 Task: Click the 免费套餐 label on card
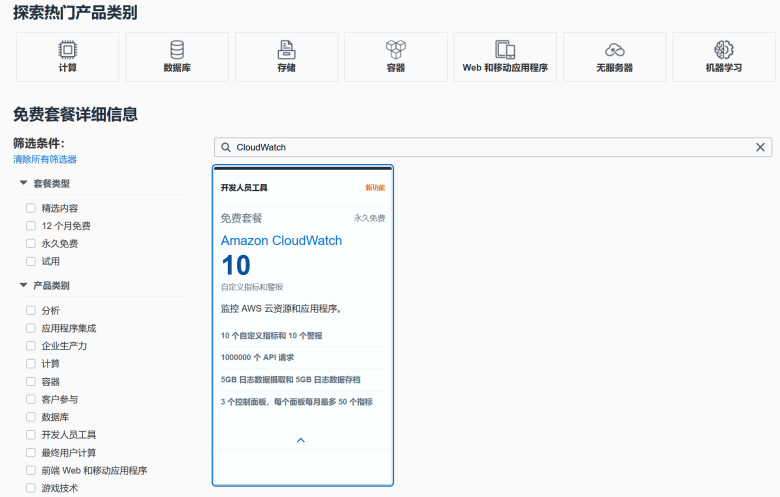(241, 218)
